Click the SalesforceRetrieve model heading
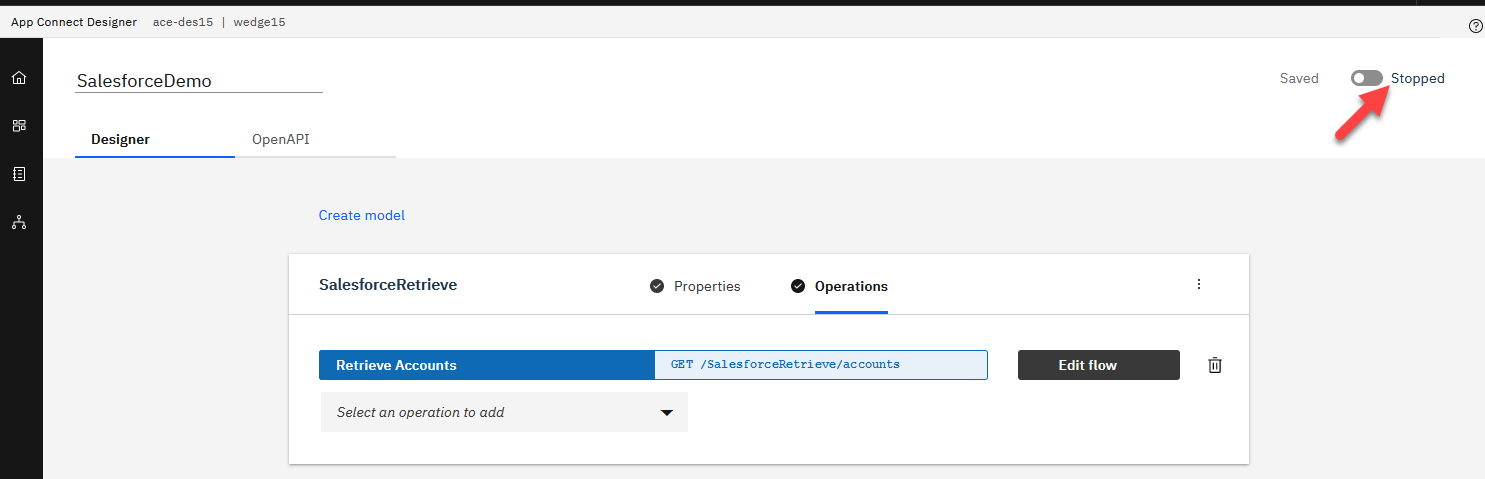This screenshot has width=1485, height=479. (x=388, y=285)
